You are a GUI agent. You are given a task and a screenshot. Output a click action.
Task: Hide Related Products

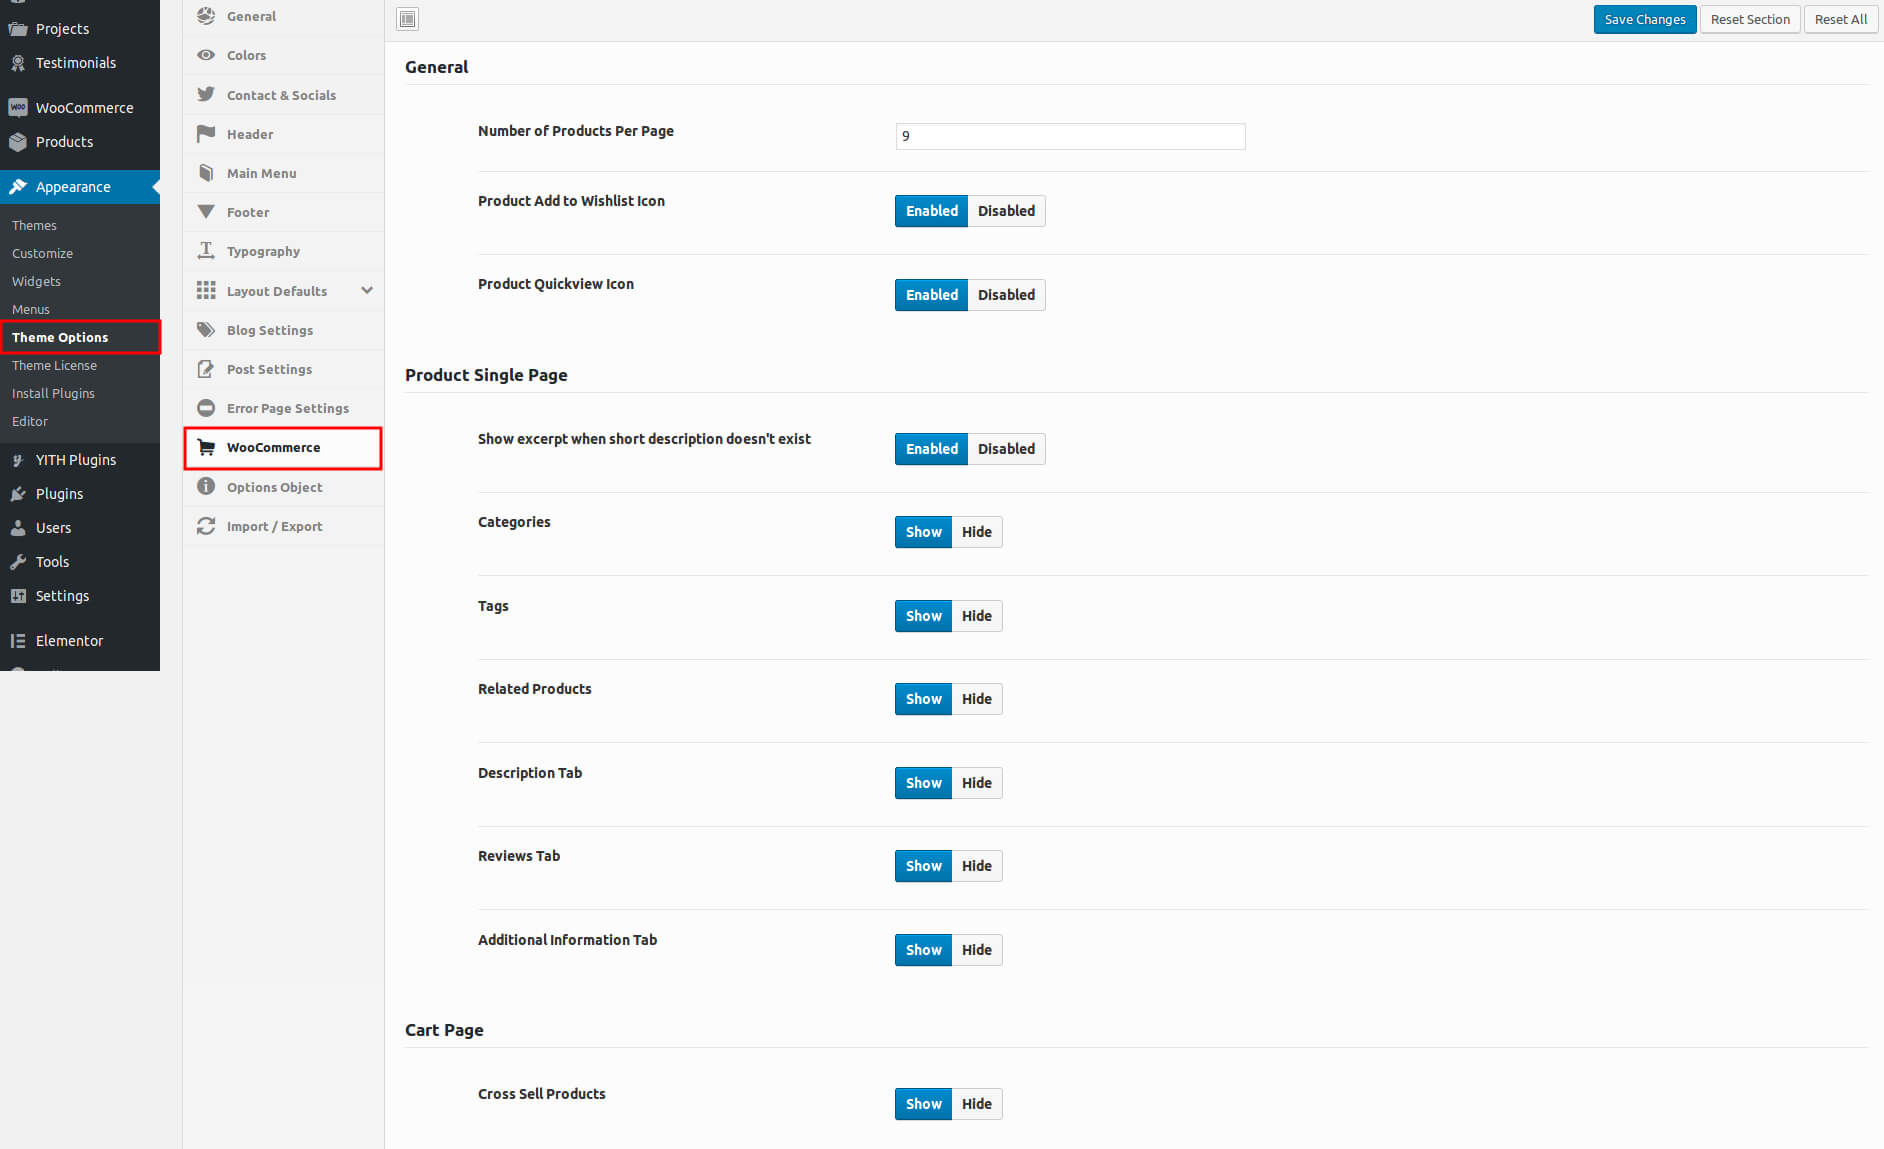coord(977,699)
